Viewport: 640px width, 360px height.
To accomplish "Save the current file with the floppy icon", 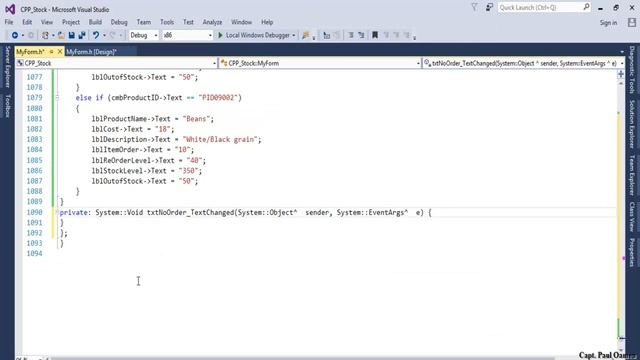I will (x=71, y=36).
